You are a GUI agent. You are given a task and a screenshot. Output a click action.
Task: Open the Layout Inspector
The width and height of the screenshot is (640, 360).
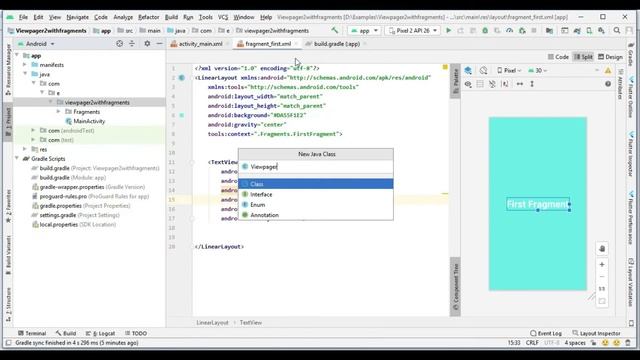click(x=596, y=333)
